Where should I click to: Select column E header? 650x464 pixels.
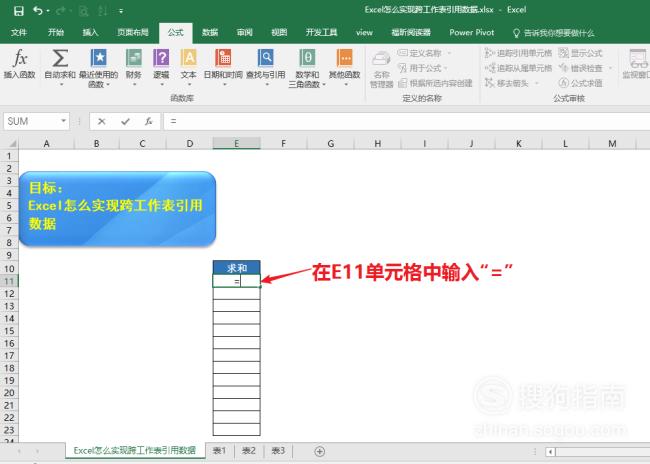click(x=236, y=143)
